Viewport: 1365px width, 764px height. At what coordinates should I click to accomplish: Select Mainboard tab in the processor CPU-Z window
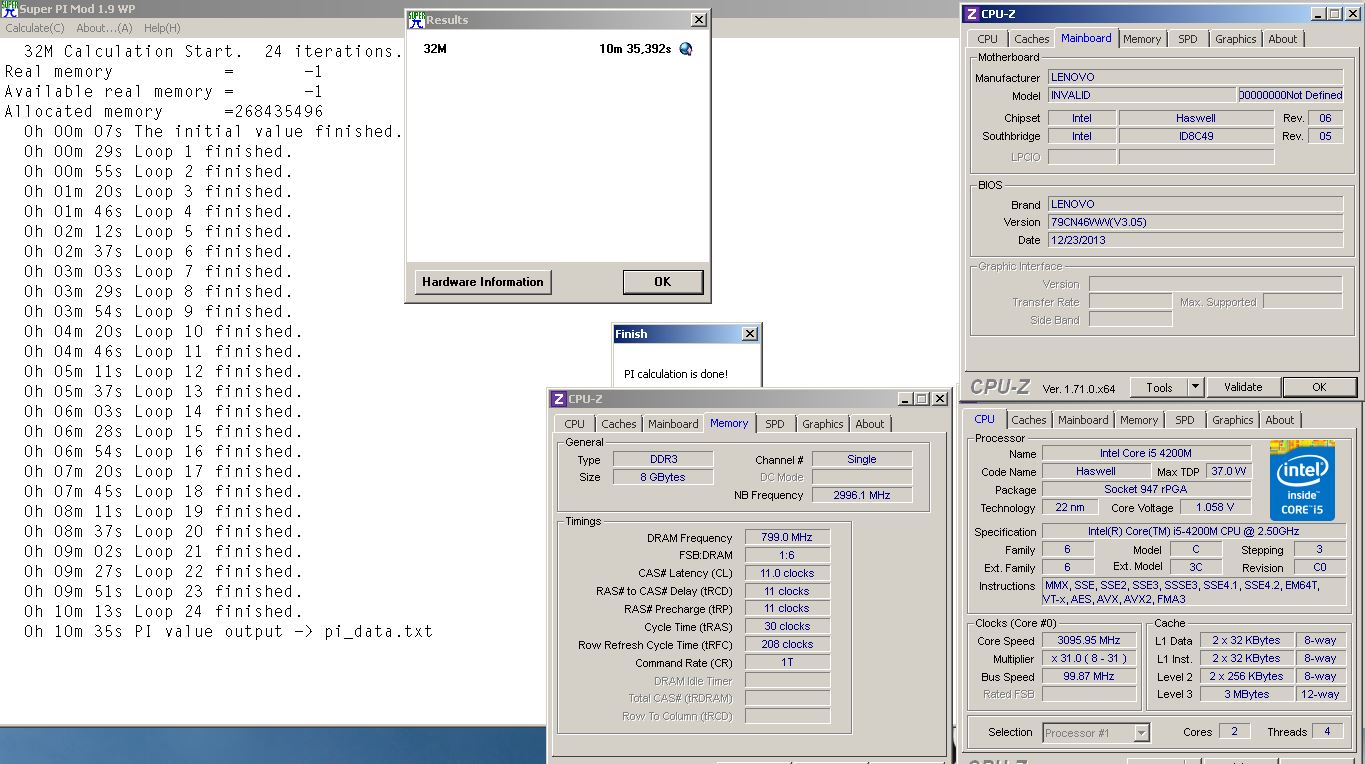tap(1083, 420)
